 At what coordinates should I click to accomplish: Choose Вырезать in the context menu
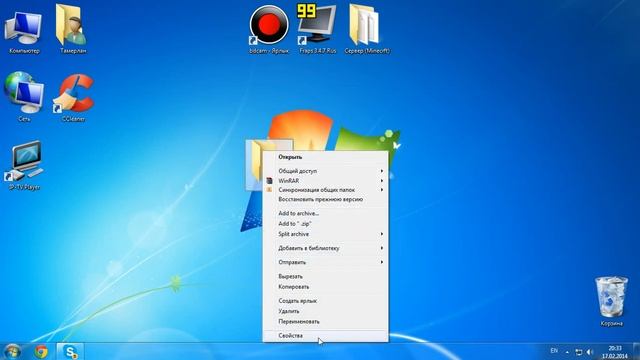325,276
